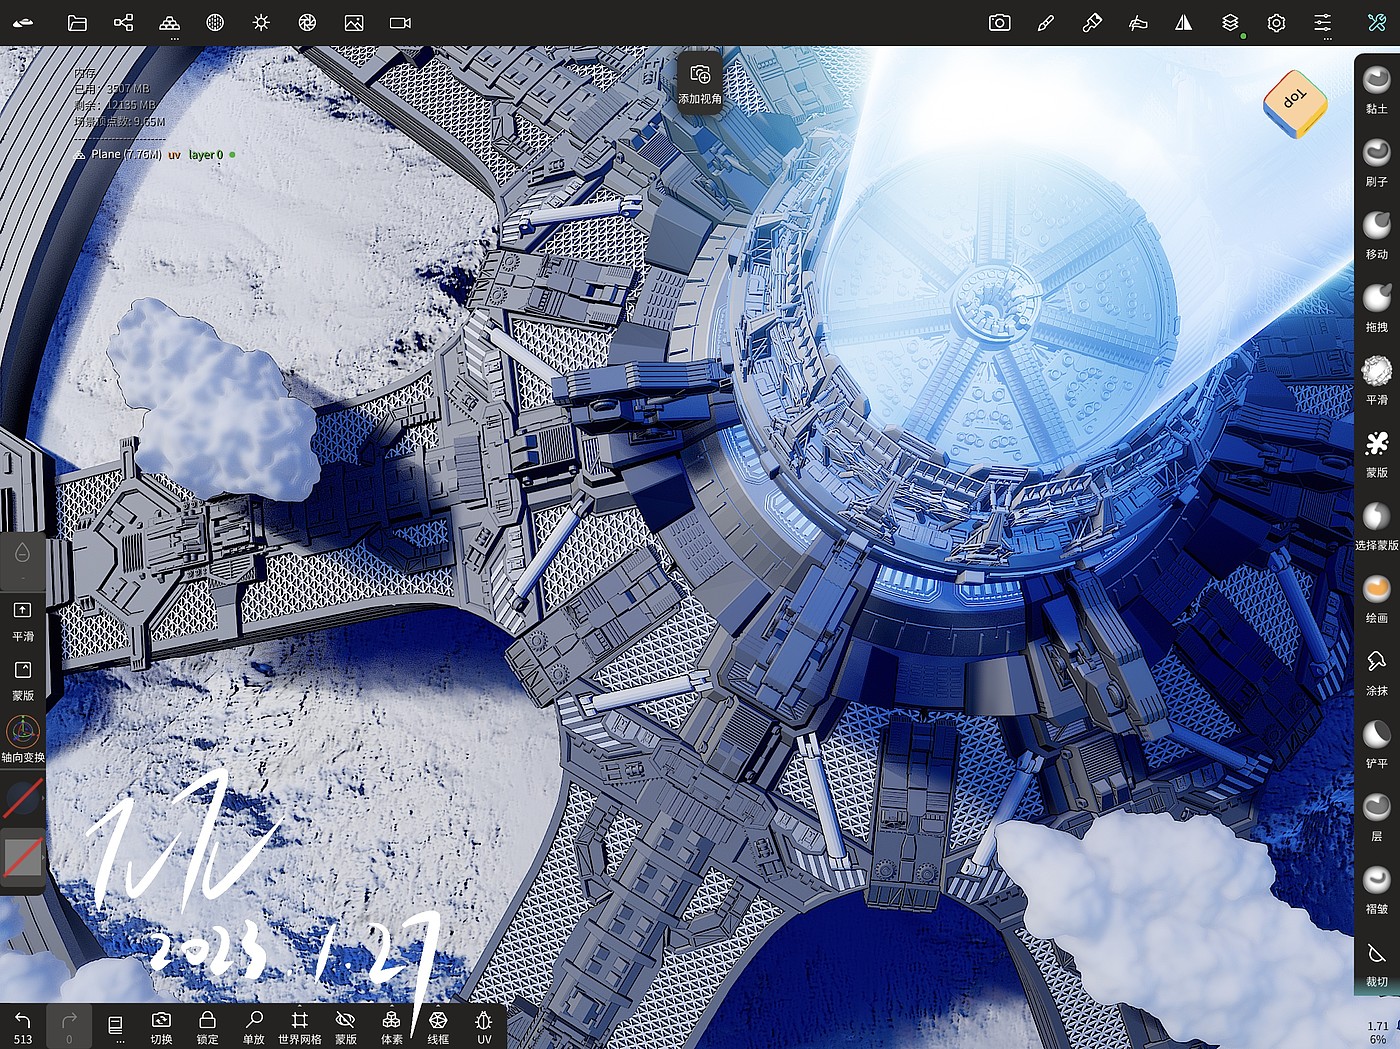
Task: Toggle 蒙版 mask visibility eye icon
Action: click(x=346, y=1024)
